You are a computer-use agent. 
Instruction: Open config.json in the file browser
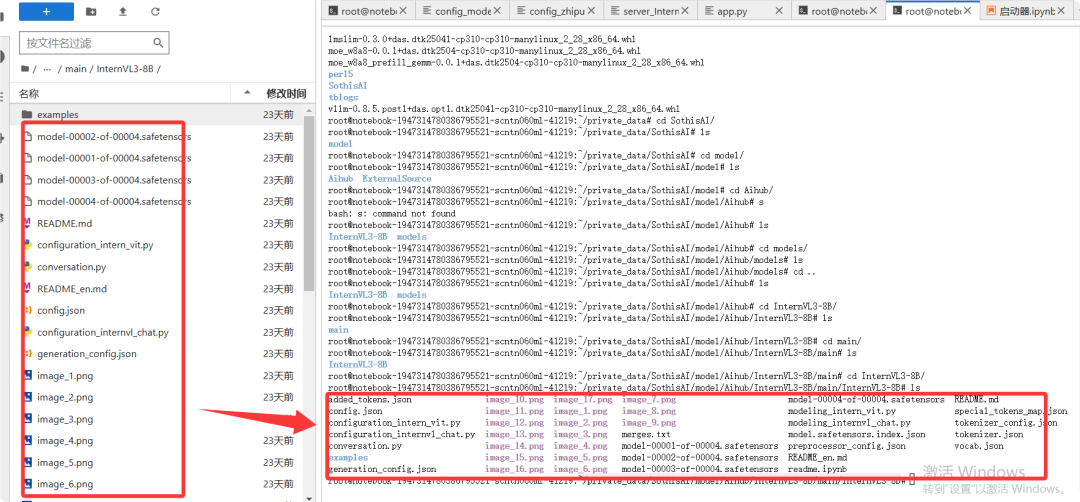(61, 311)
